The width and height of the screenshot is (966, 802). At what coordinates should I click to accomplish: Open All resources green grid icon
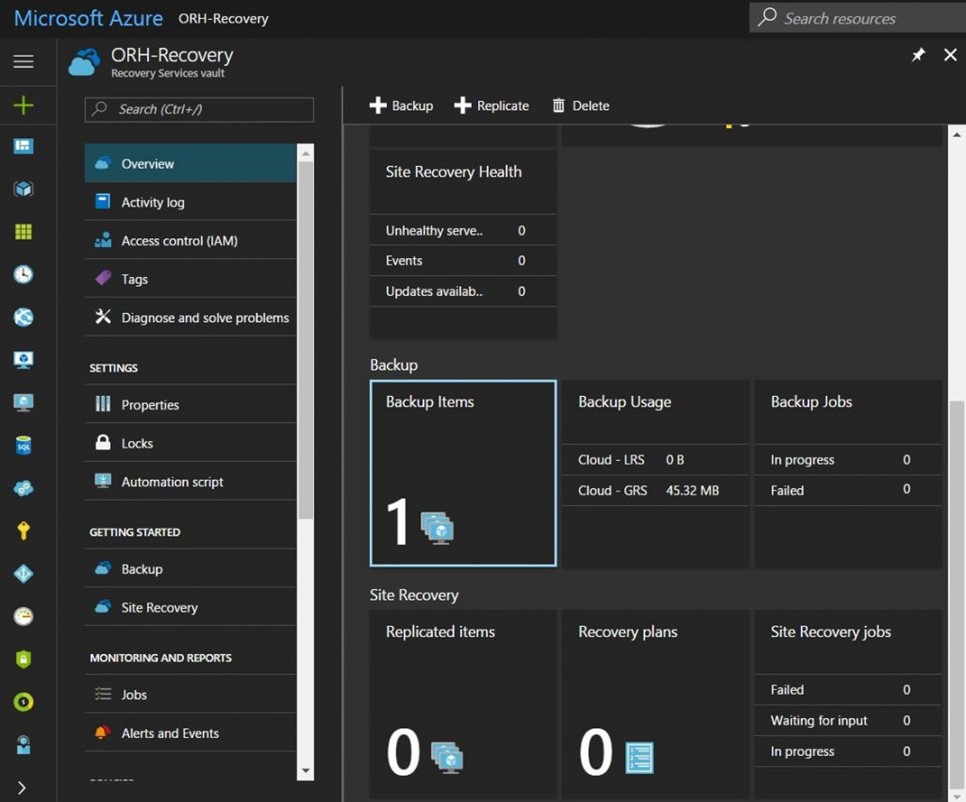tap(23, 232)
